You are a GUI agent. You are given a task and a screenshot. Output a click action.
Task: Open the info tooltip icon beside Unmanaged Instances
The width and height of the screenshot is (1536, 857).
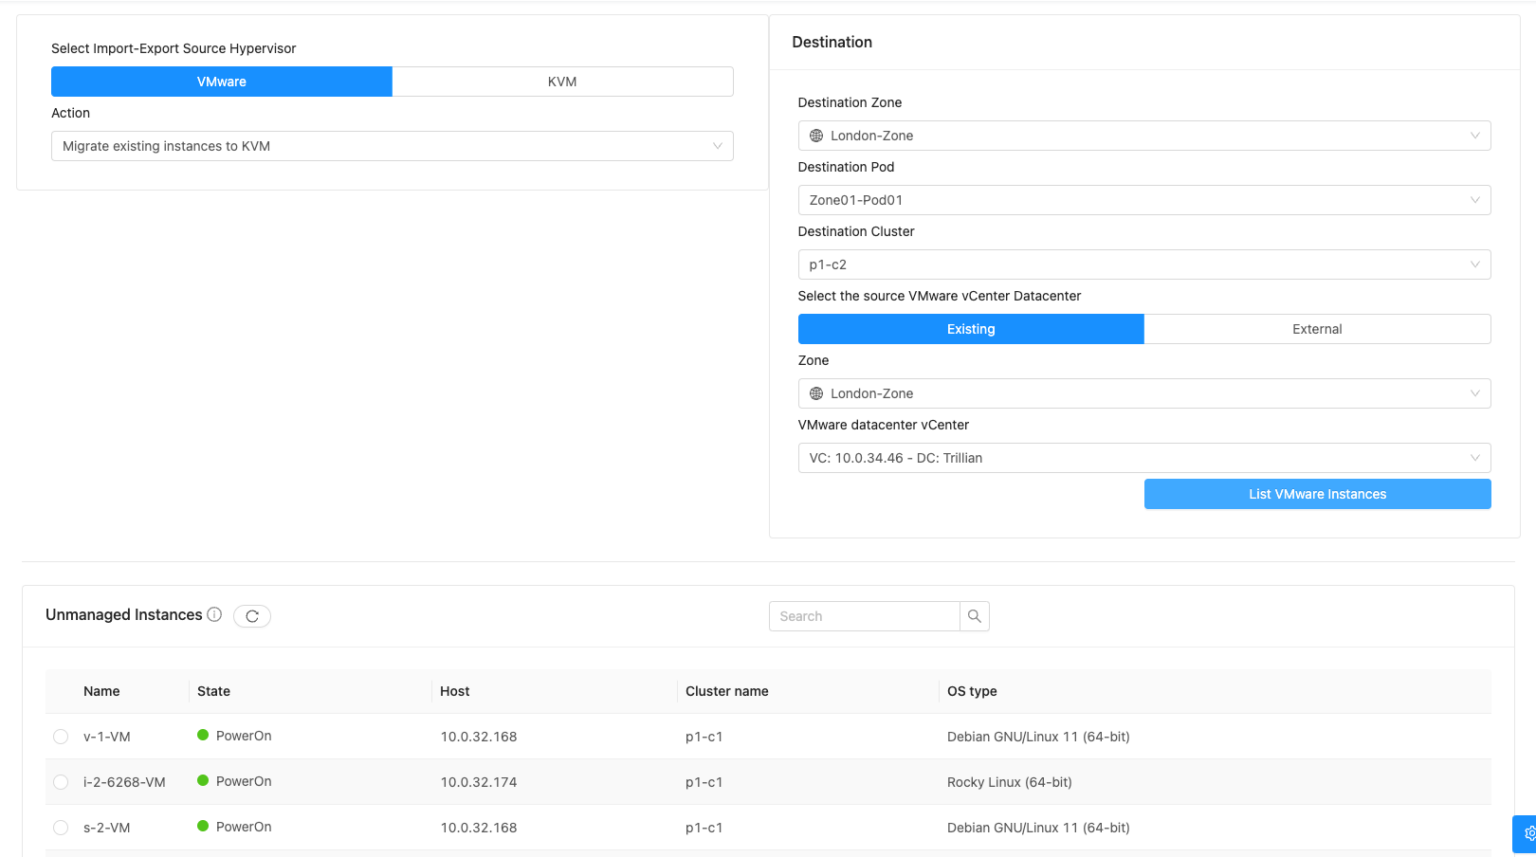[x=216, y=615]
